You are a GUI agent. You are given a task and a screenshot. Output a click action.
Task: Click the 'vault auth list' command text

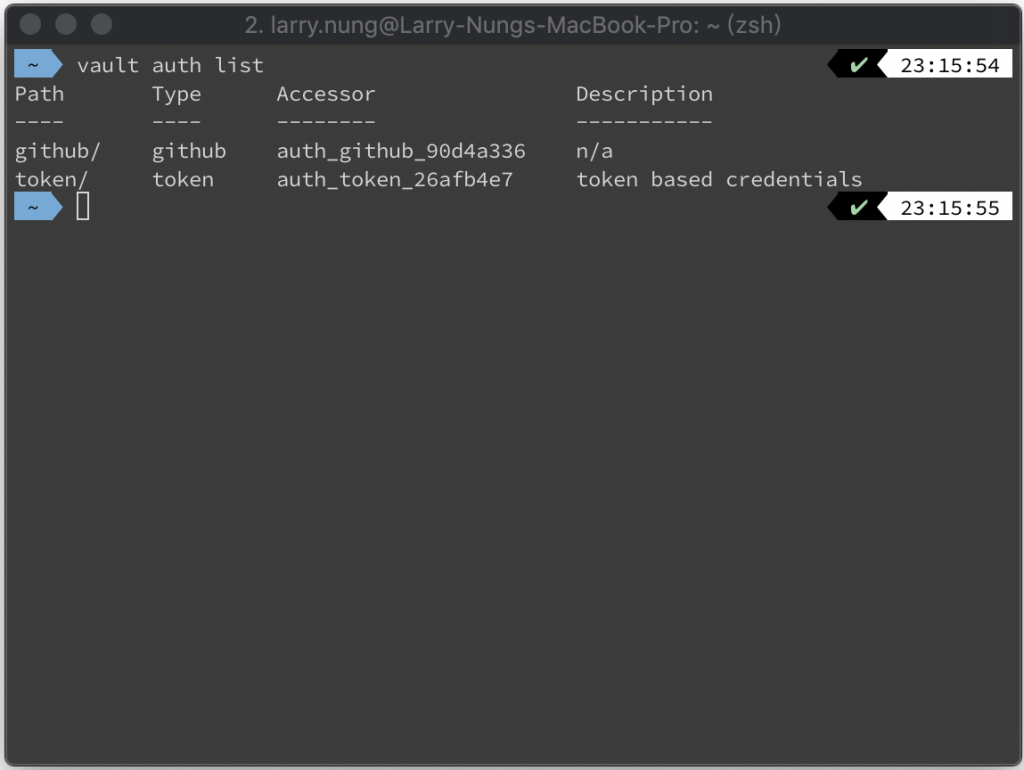click(170, 65)
